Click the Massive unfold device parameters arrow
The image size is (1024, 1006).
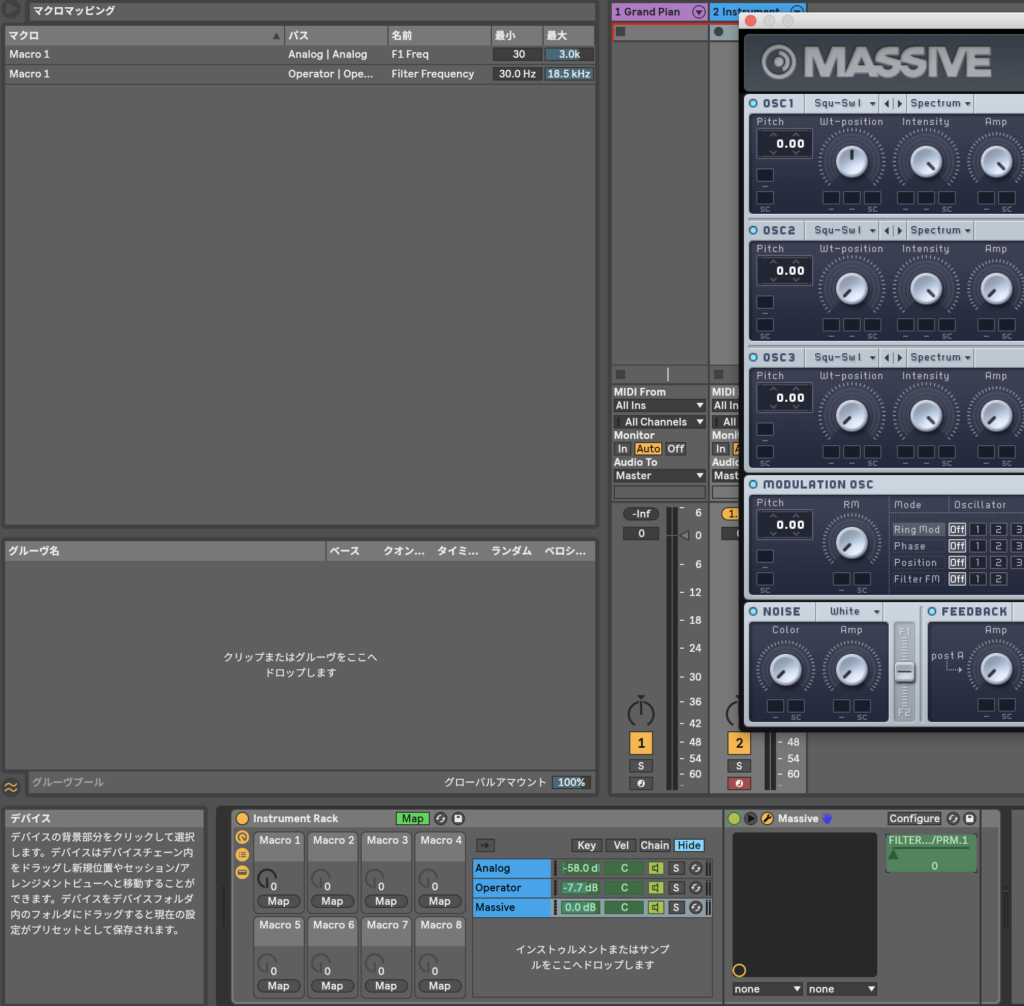tap(751, 818)
